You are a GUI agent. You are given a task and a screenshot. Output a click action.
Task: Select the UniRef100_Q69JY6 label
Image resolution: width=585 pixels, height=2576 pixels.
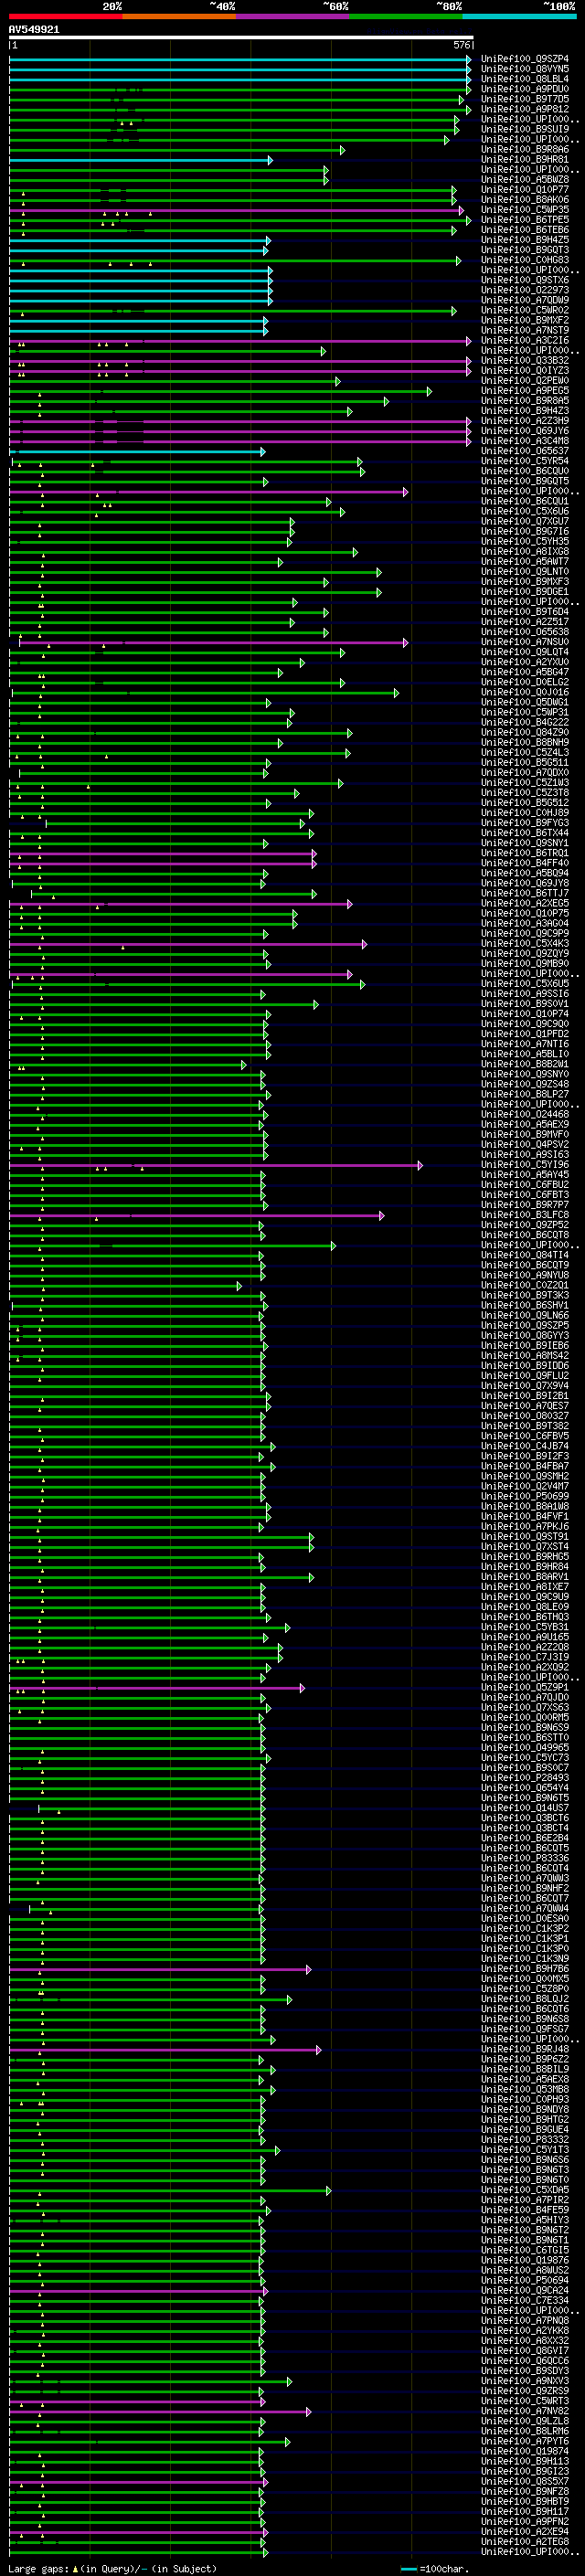pos(525,431)
